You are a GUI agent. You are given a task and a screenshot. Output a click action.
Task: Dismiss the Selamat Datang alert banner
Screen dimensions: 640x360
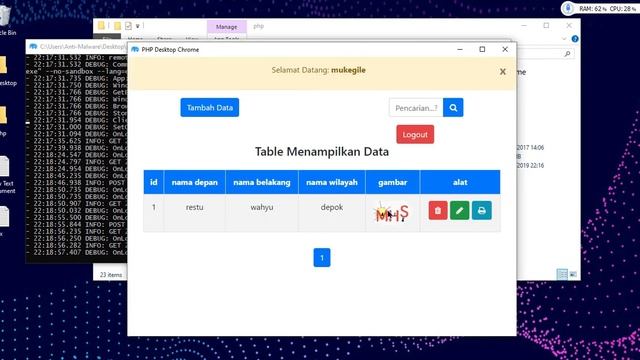(503, 72)
